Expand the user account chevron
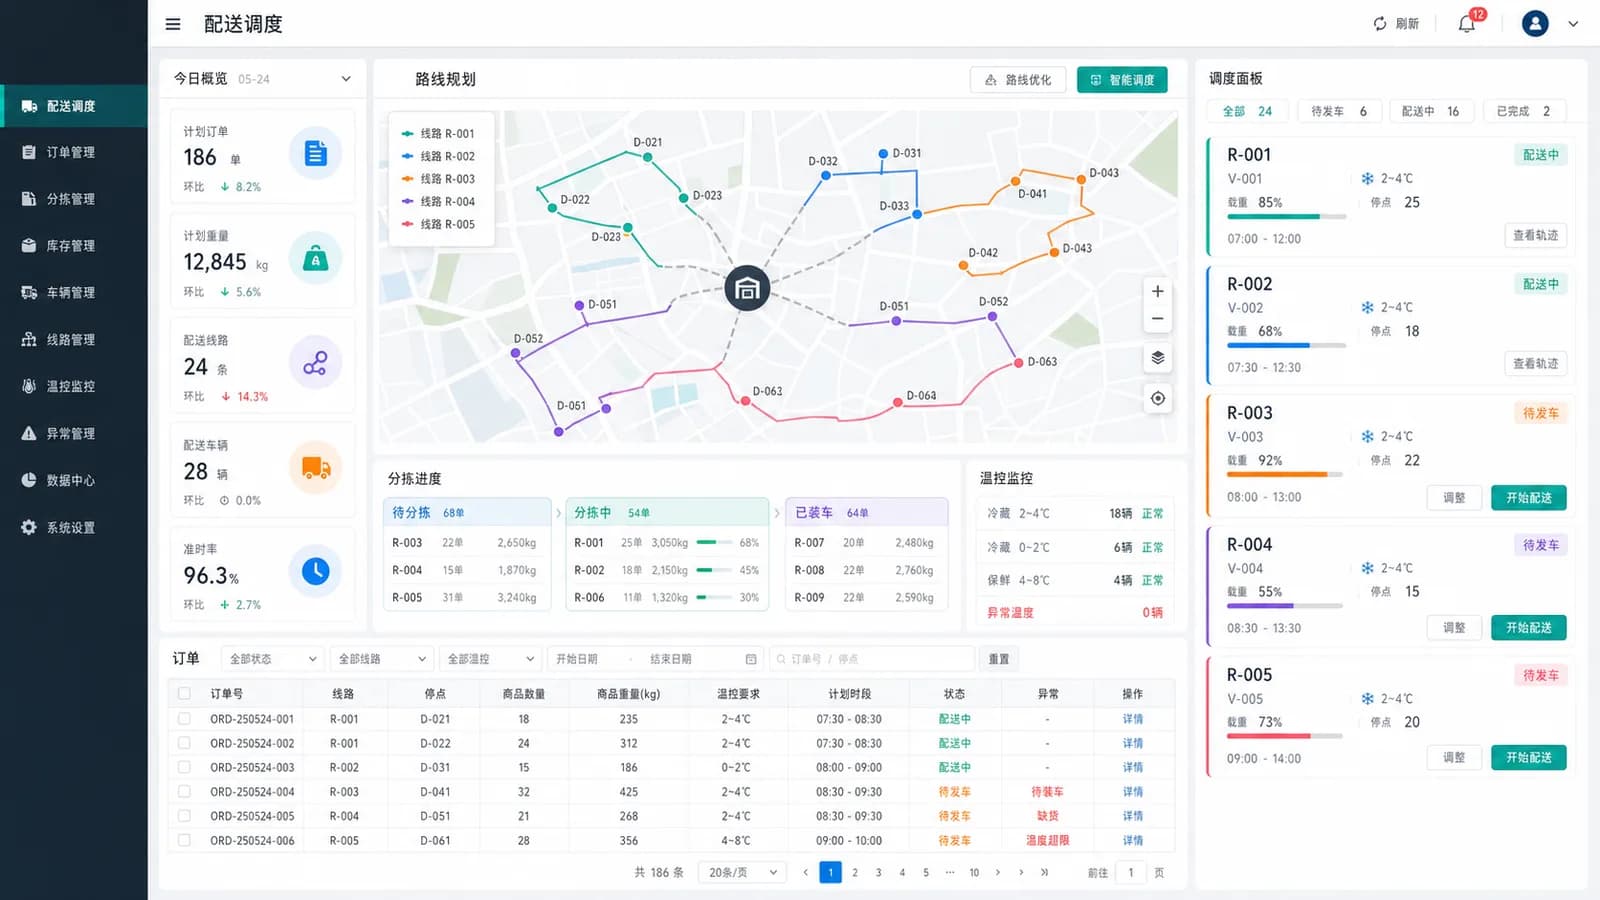This screenshot has width=1600, height=900. pyautogui.click(x=1573, y=24)
